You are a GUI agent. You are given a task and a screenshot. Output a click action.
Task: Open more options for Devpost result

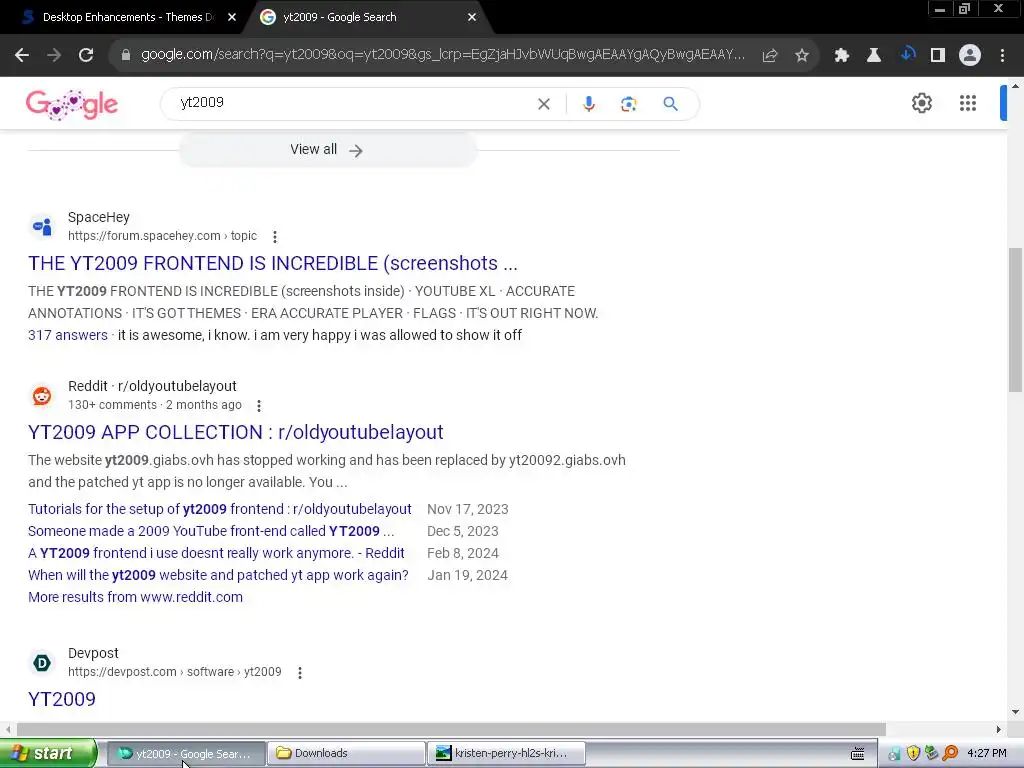click(300, 673)
